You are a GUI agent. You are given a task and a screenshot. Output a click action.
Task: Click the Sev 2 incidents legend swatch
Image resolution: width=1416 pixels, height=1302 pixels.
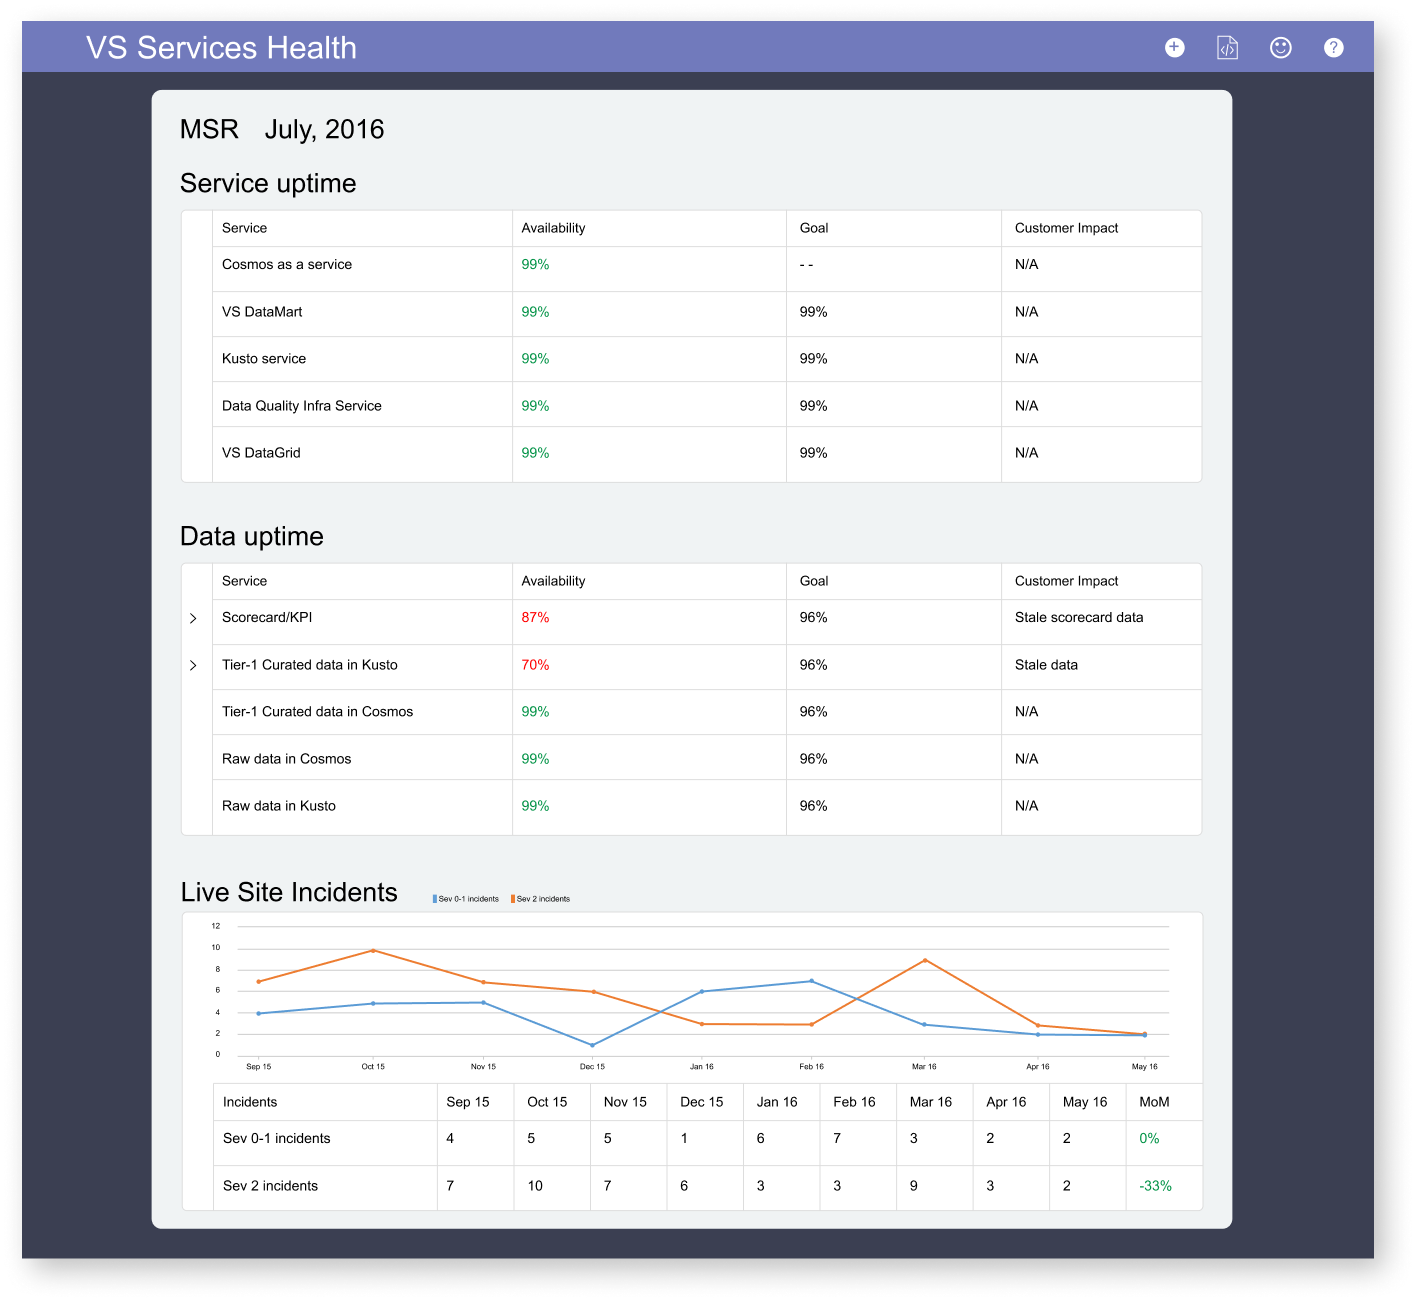tap(513, 899)
